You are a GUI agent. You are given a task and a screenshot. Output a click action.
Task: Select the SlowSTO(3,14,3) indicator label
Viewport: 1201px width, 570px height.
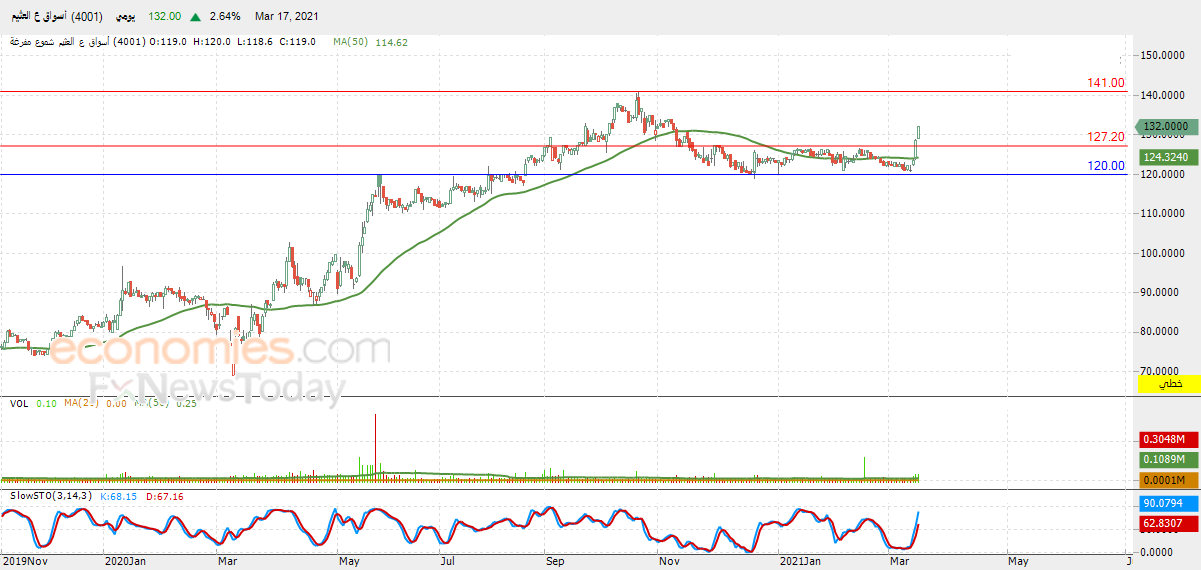[50, 496]
